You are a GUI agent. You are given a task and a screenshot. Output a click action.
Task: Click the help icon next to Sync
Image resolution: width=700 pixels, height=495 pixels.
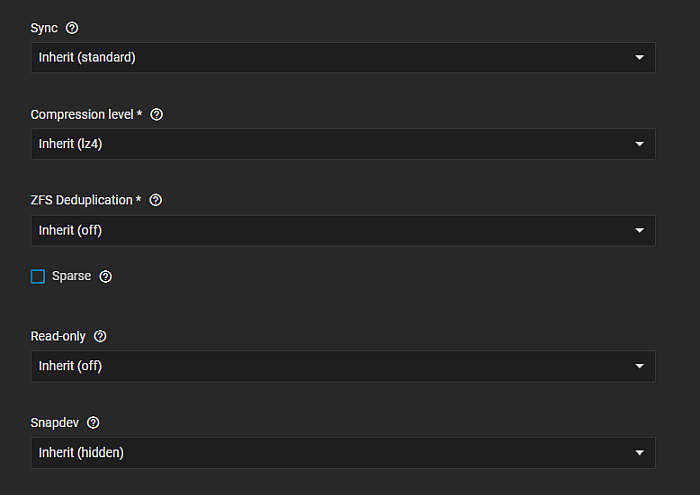click(72, 28)
